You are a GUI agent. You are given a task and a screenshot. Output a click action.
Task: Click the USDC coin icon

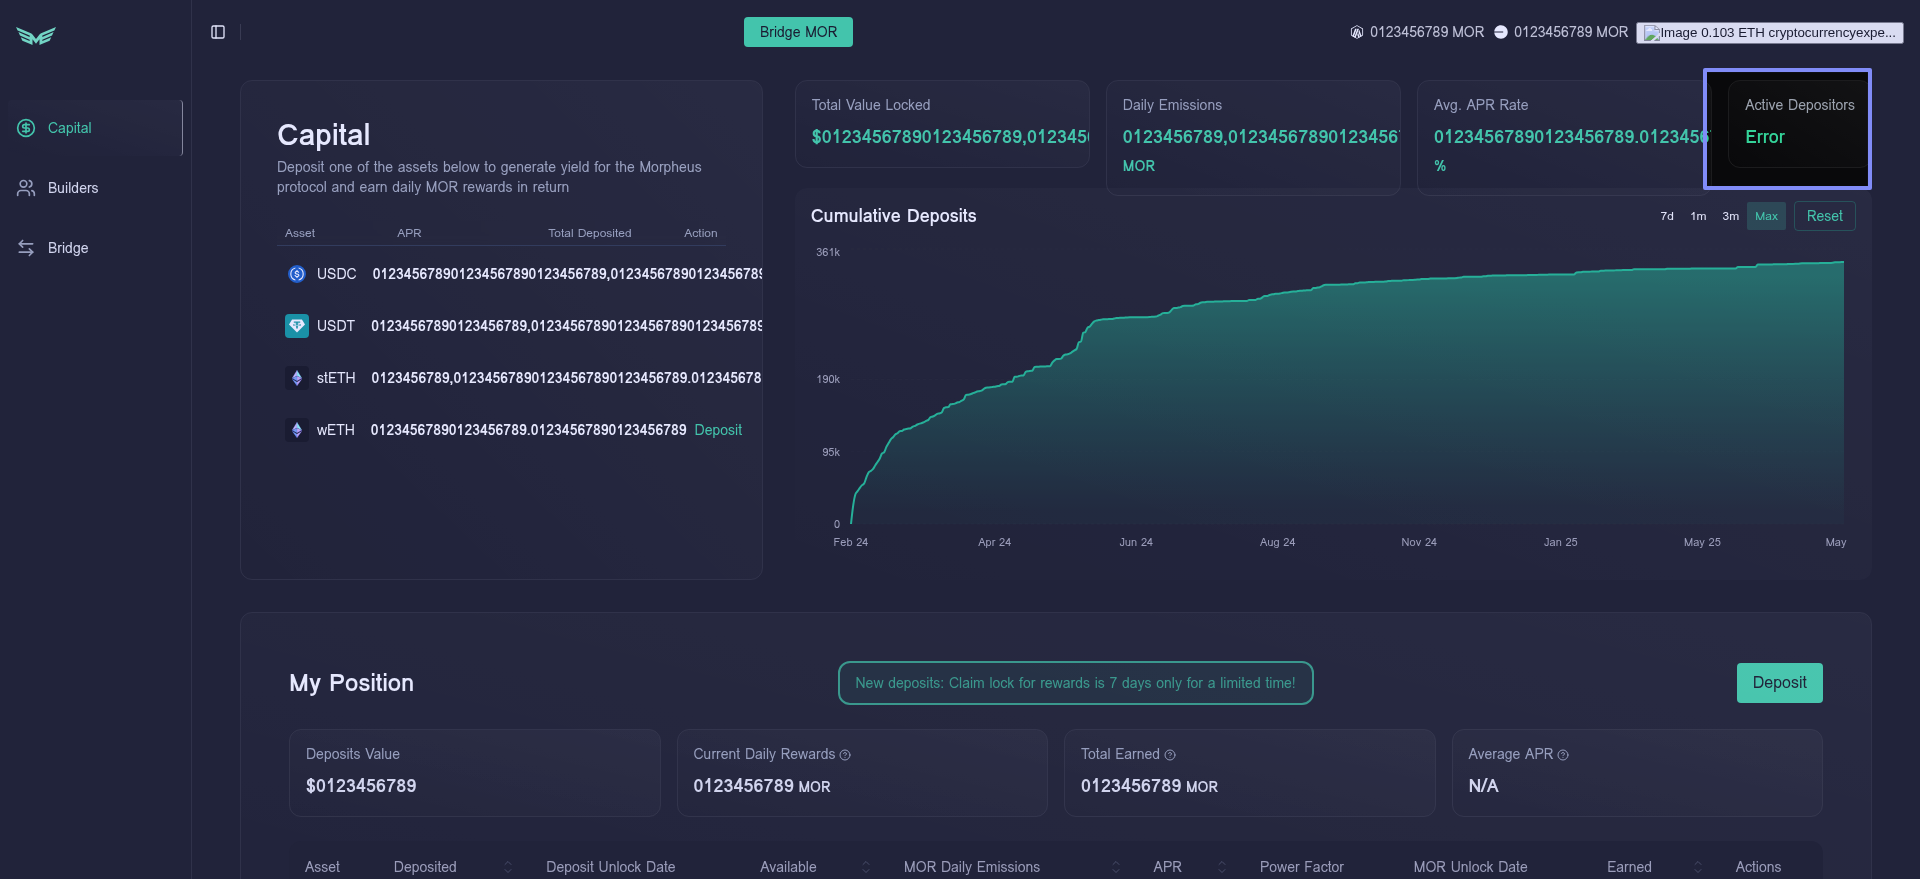point(297,274)
